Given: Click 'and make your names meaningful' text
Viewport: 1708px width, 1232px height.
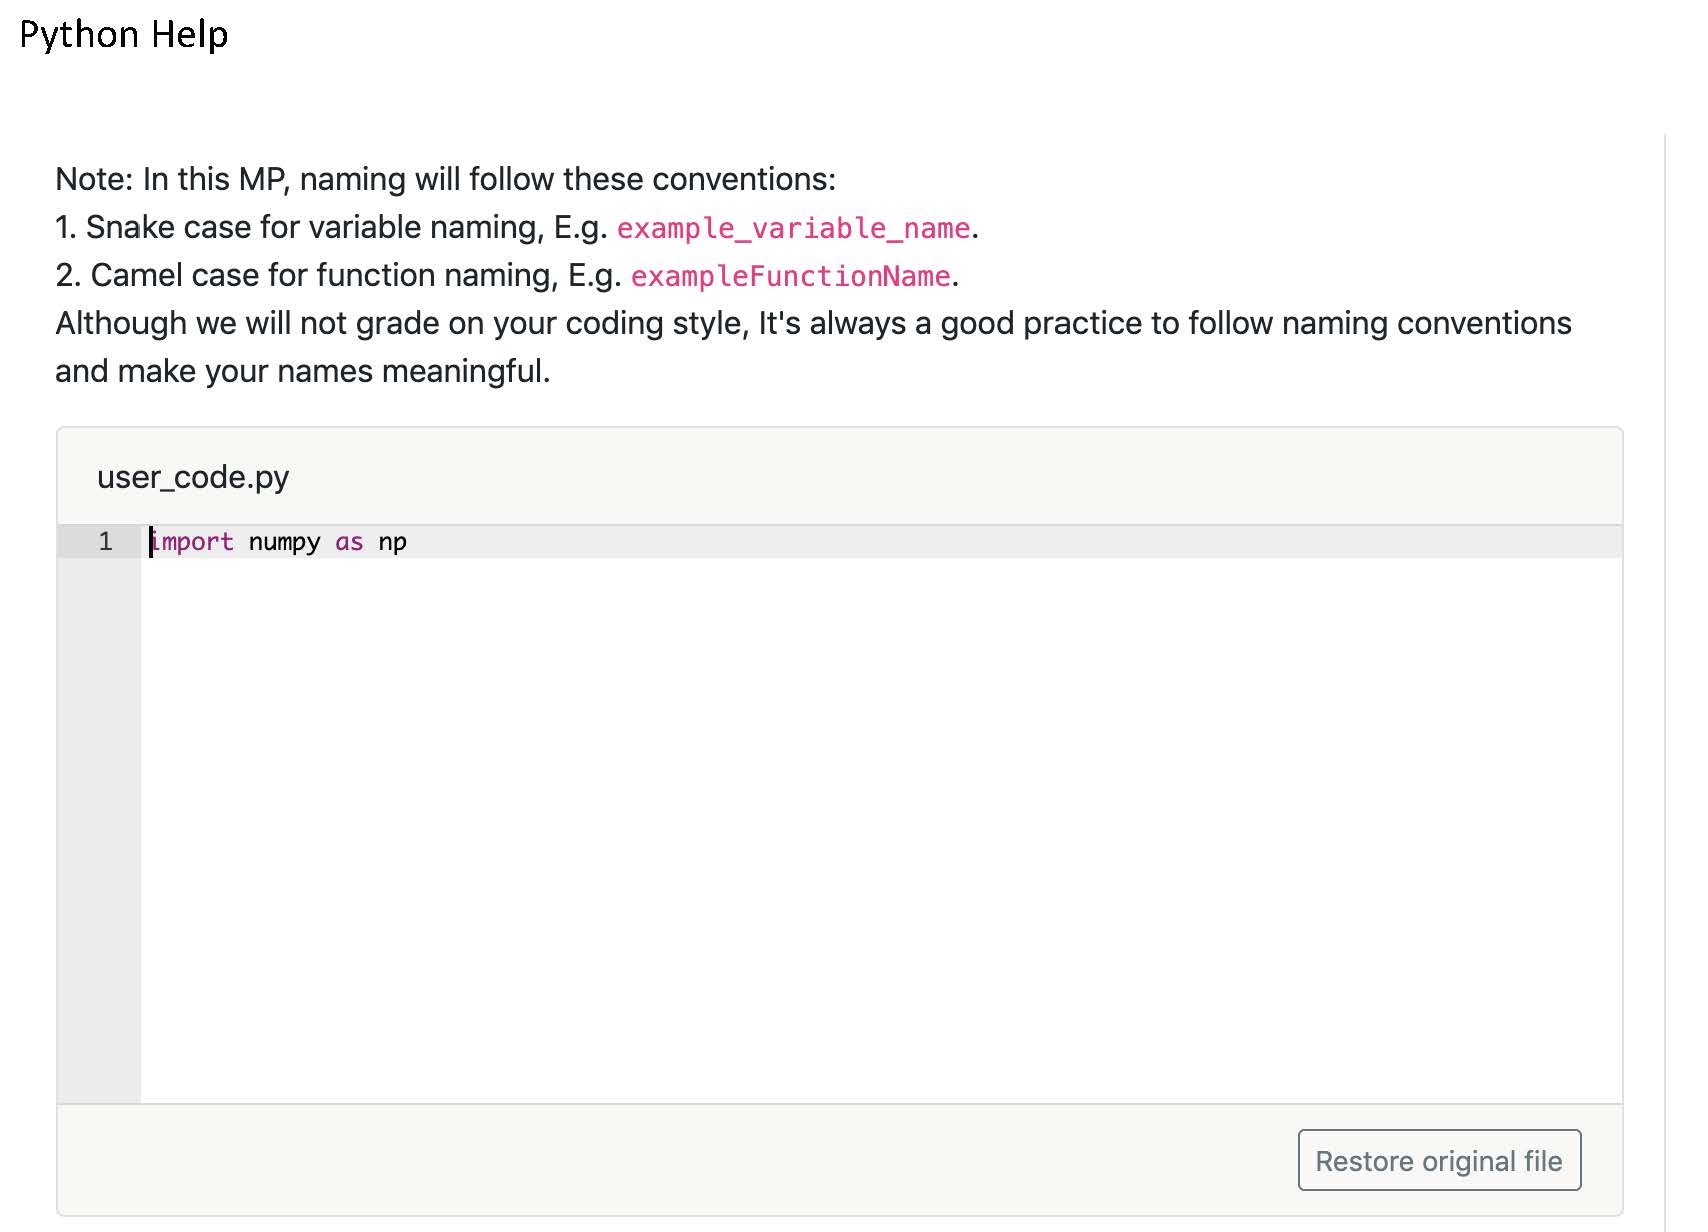Looking at the screenshot, I should click(302, 371).
